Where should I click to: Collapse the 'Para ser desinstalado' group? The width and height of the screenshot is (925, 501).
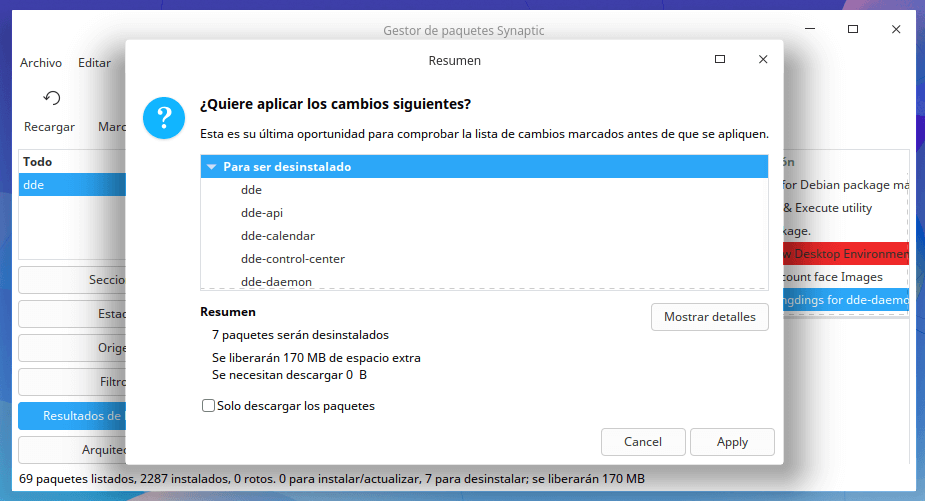(x=211, y=167)
